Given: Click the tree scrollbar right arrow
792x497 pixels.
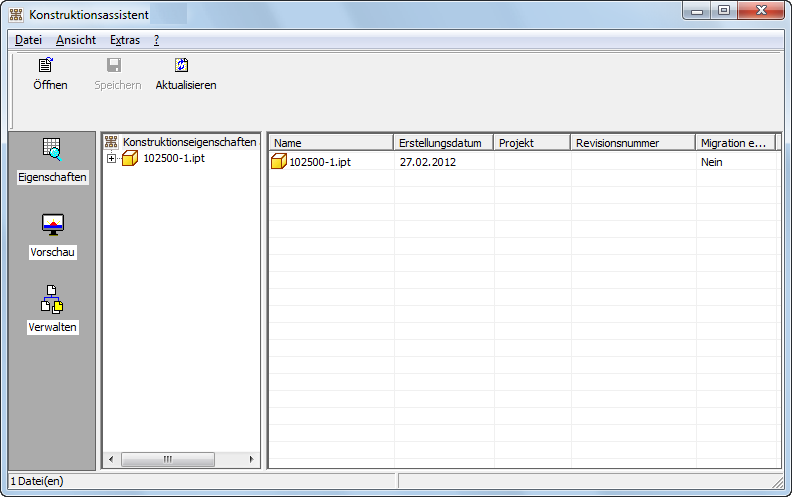Looking at the screenshot, I should [x=251, y=459].
